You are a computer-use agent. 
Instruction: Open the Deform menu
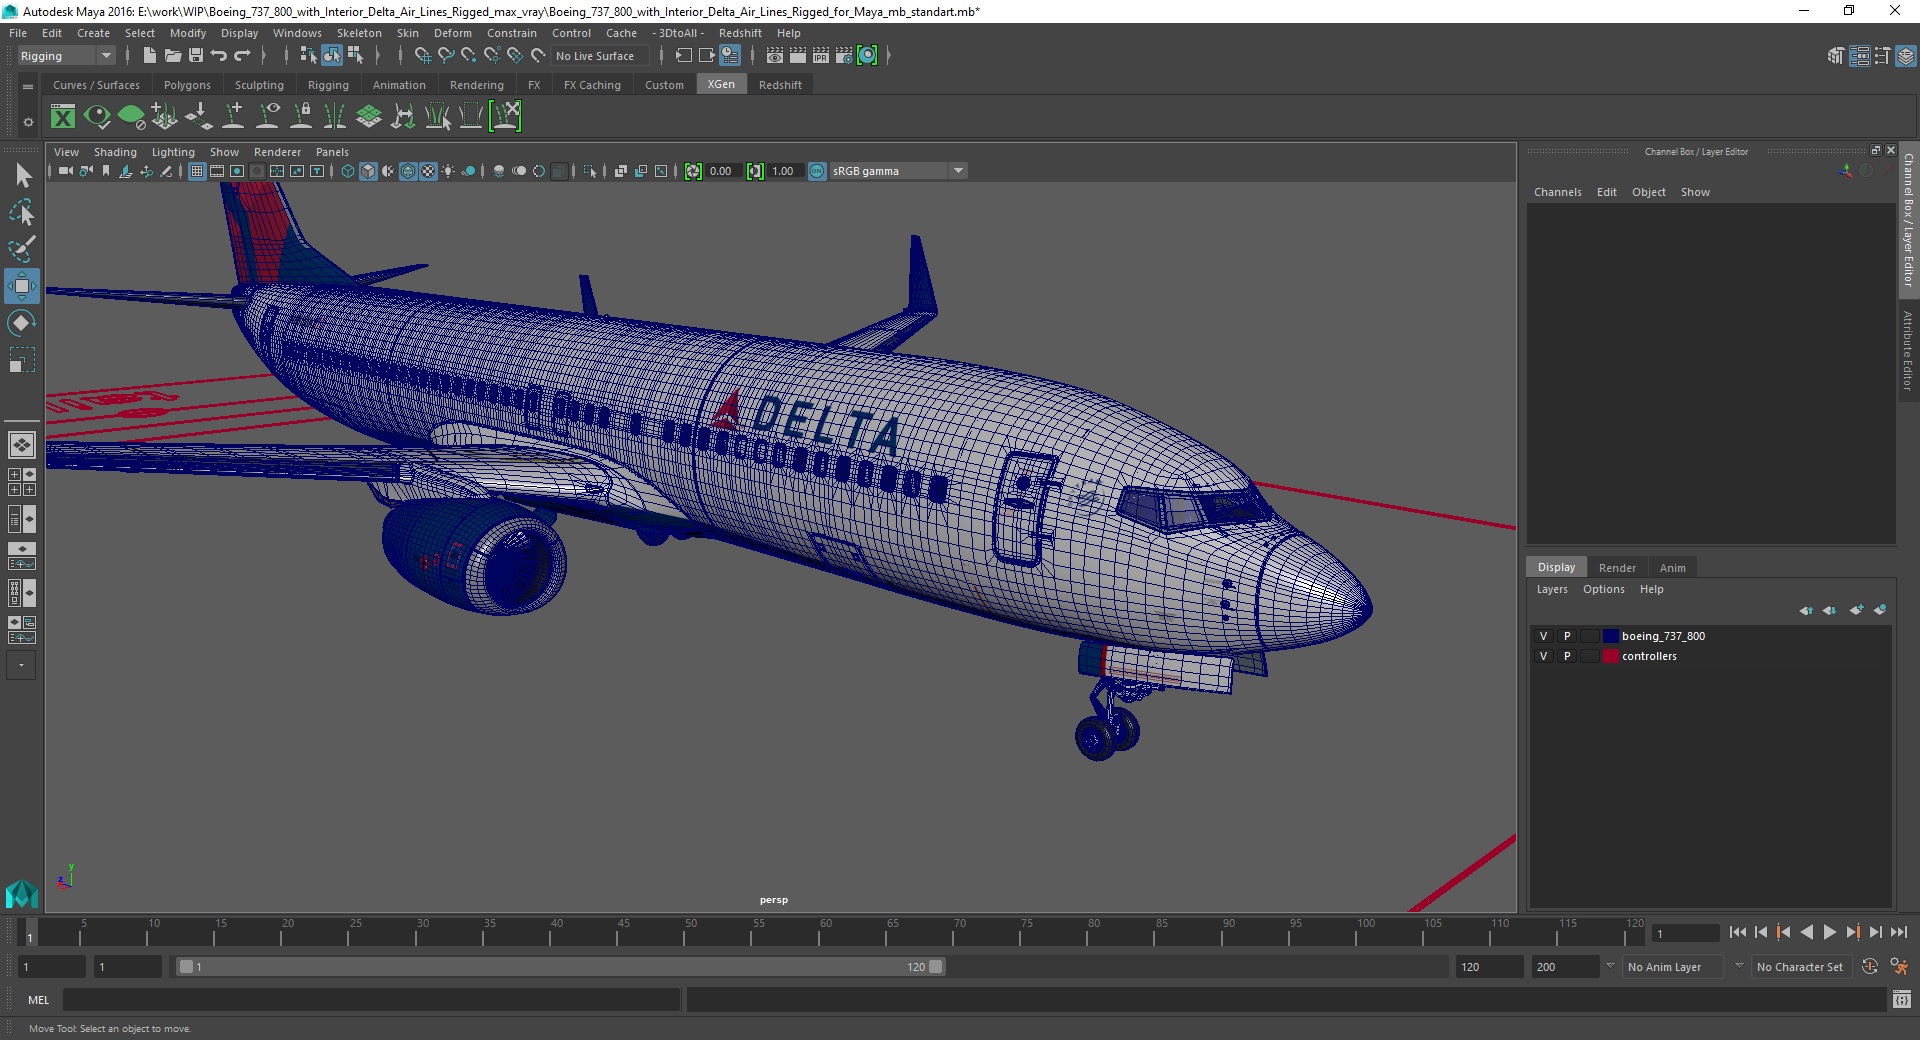(x=452, y=33)
